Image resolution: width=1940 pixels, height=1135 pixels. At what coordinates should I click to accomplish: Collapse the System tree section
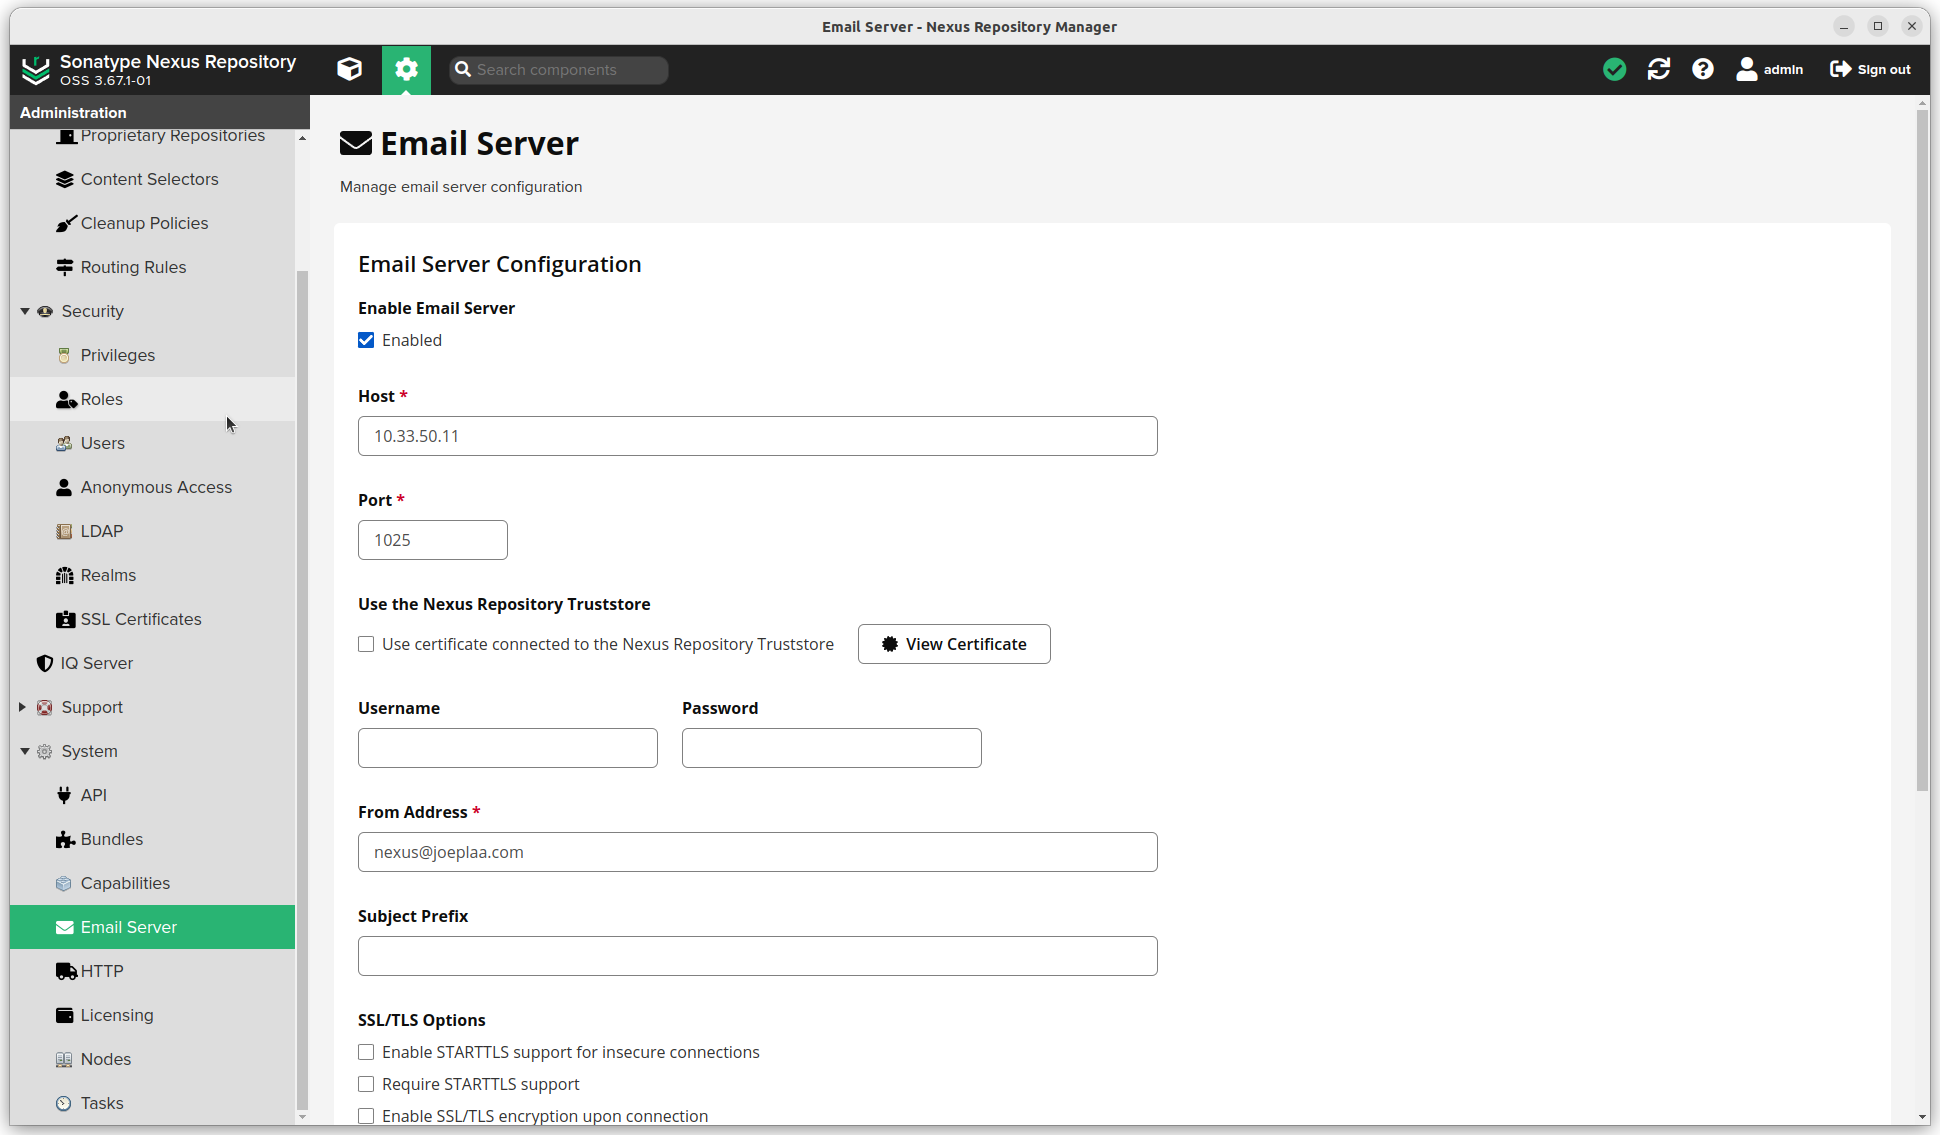pyautogui.click(x=25, y=751)
